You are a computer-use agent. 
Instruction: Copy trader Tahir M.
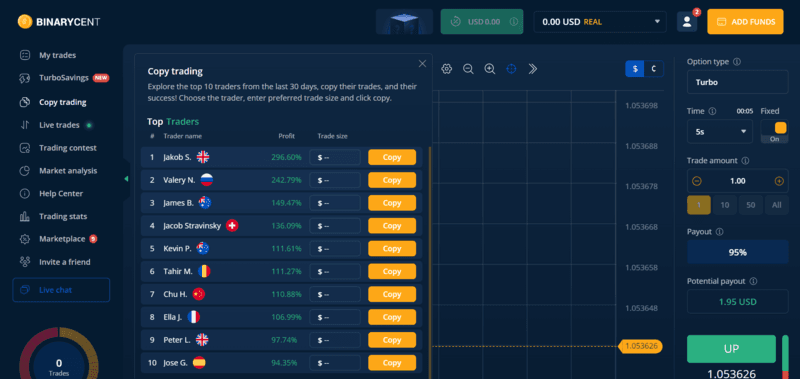click(392, 271)
